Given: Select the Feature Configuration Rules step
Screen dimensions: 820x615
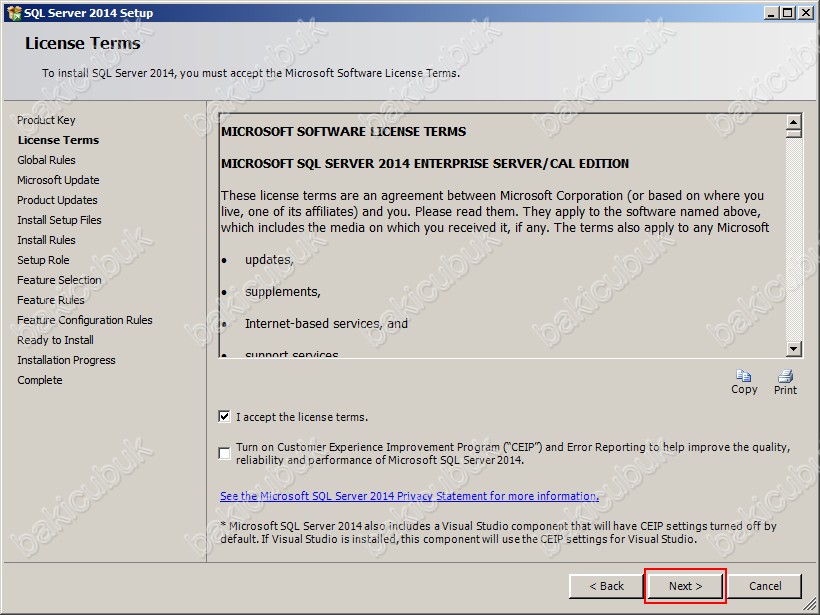Looking at the screenshot, I should (x=85, y=320).
